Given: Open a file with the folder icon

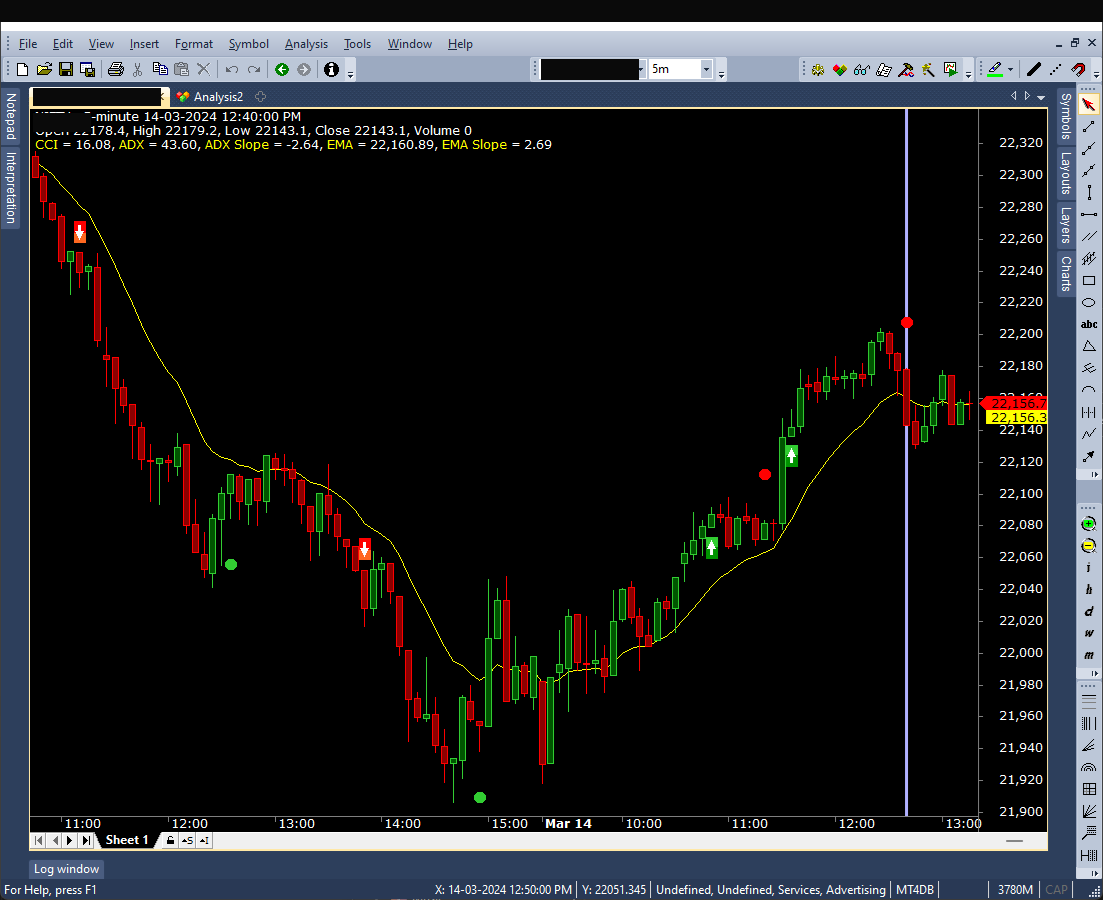Looking at the screenshot, I should [44, 69].
